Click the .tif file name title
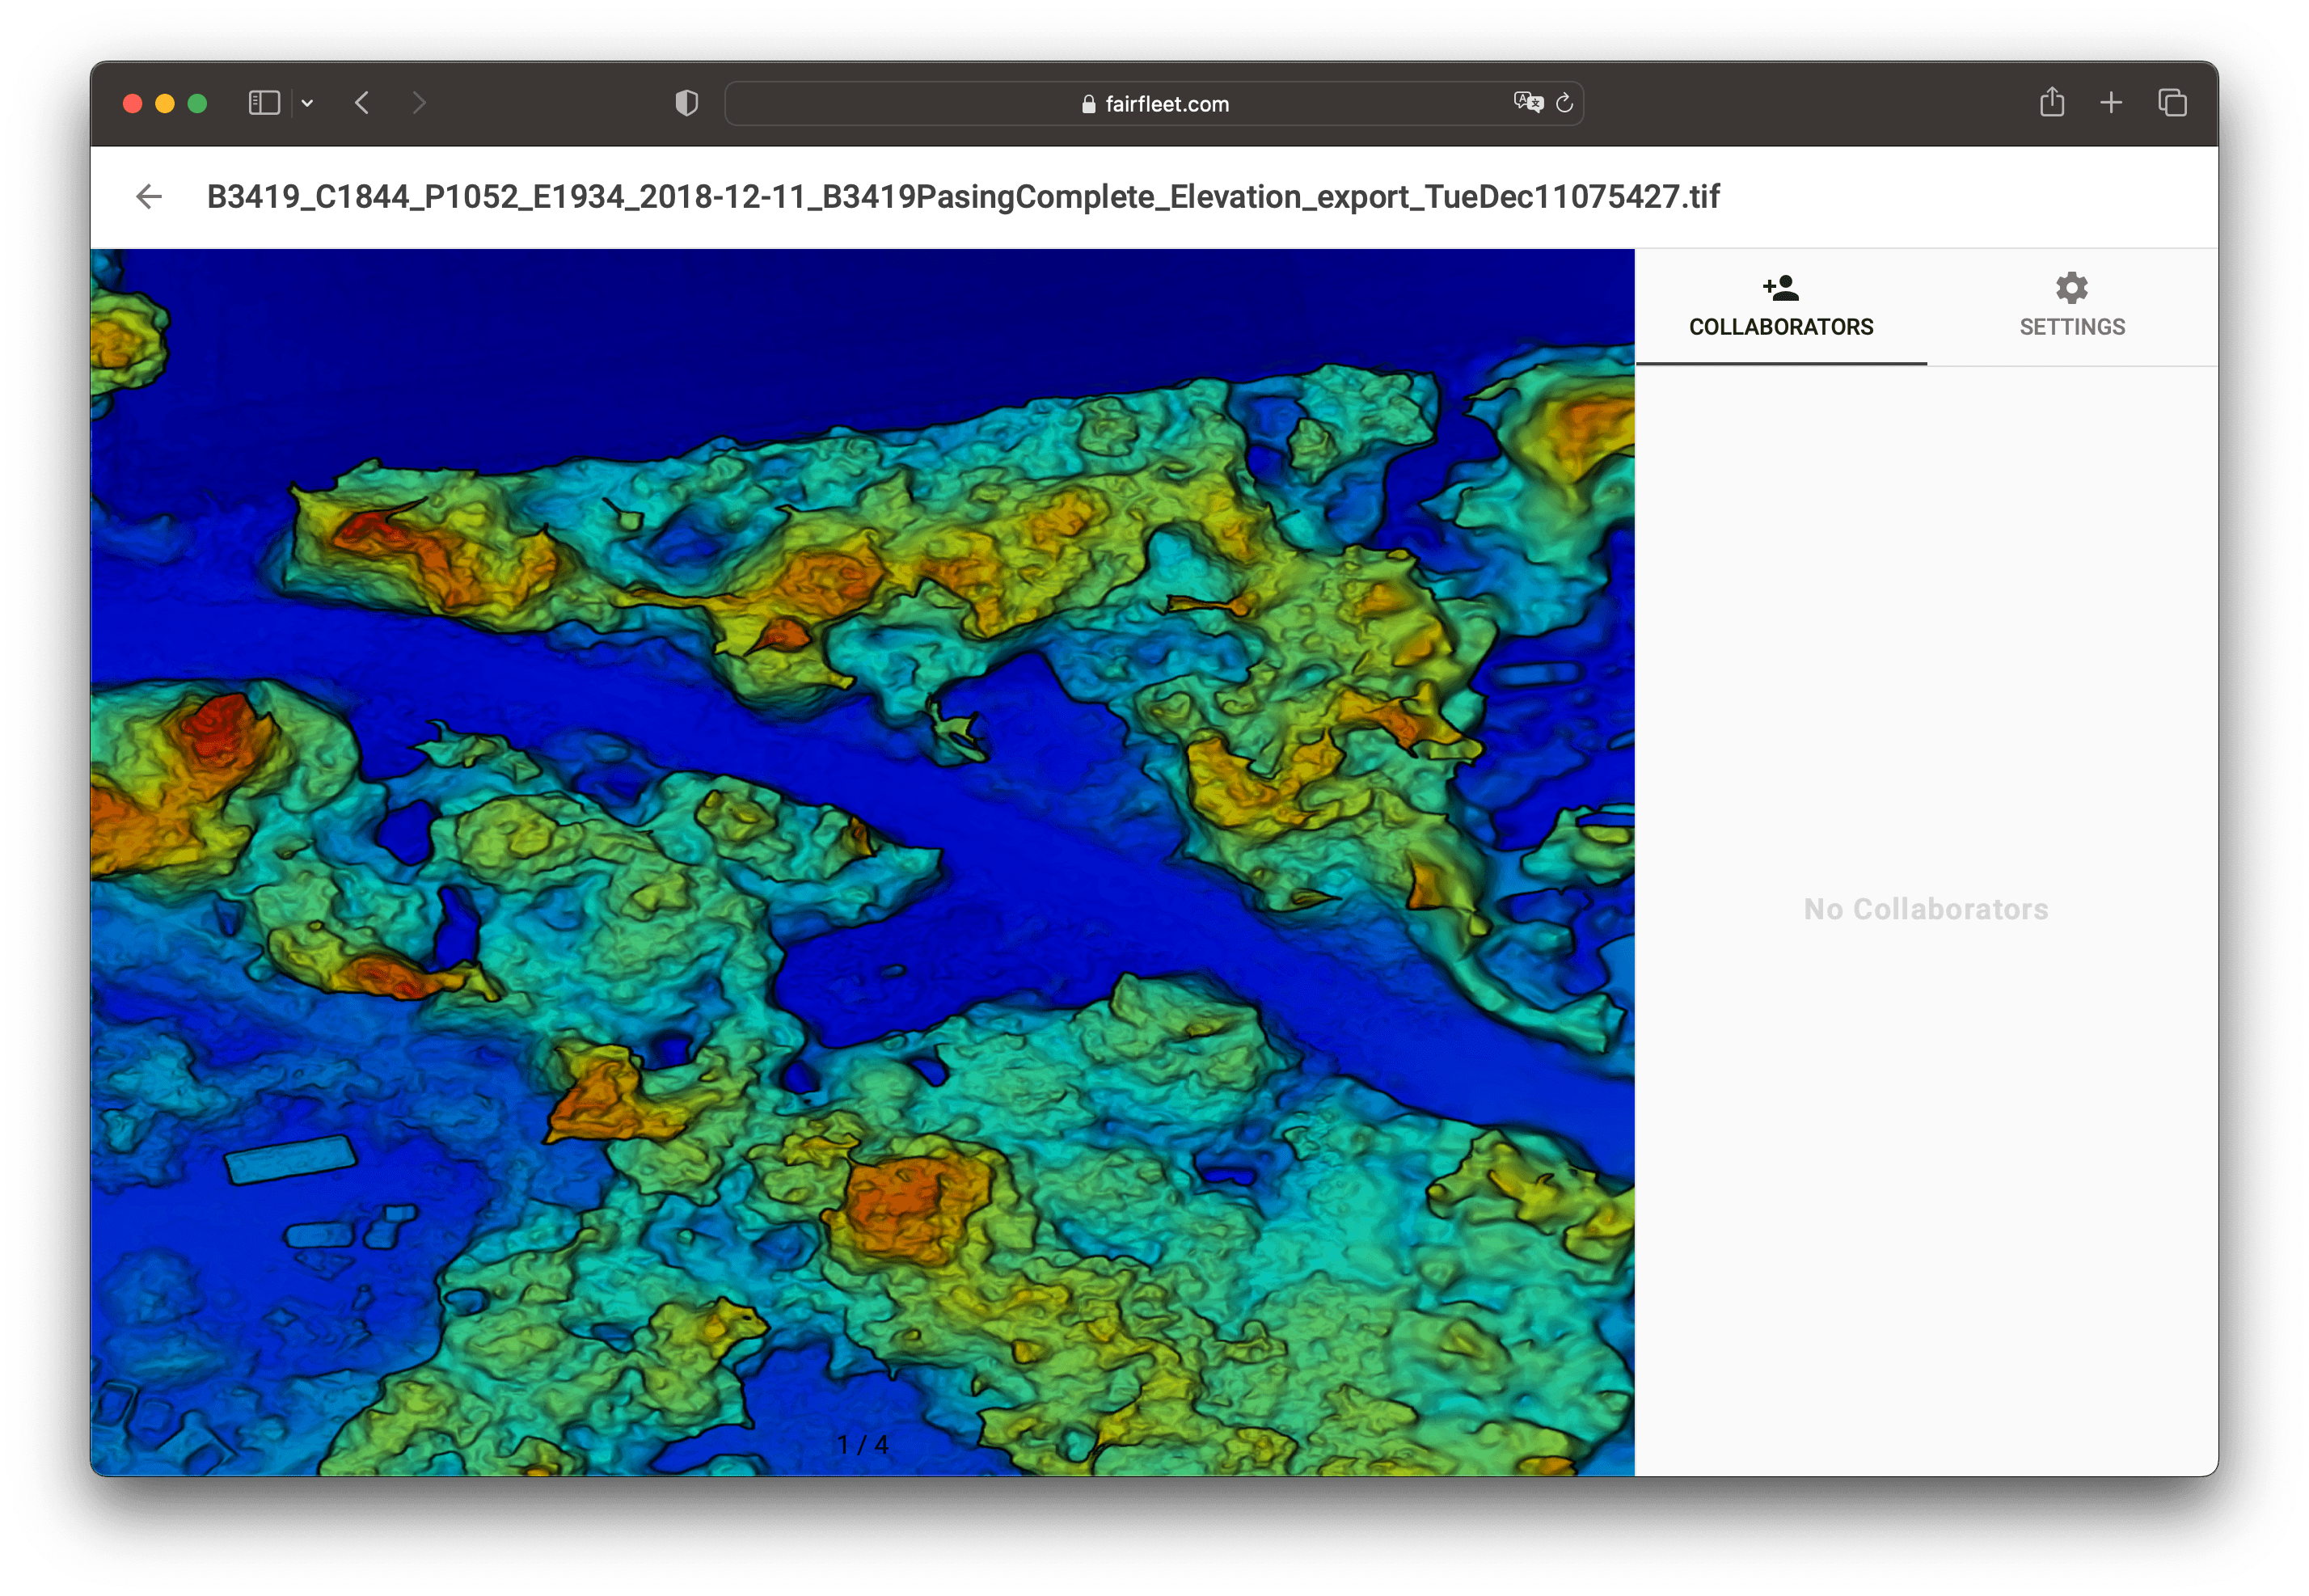2309x1596 pixels. pyautogui.click(x=962, y=196)
